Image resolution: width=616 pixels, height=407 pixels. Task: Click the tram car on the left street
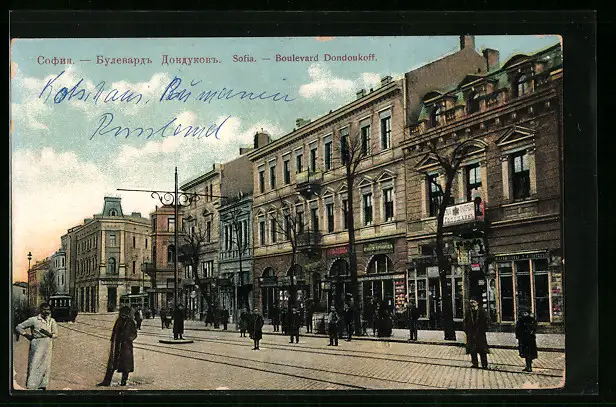tap(61, 307)
